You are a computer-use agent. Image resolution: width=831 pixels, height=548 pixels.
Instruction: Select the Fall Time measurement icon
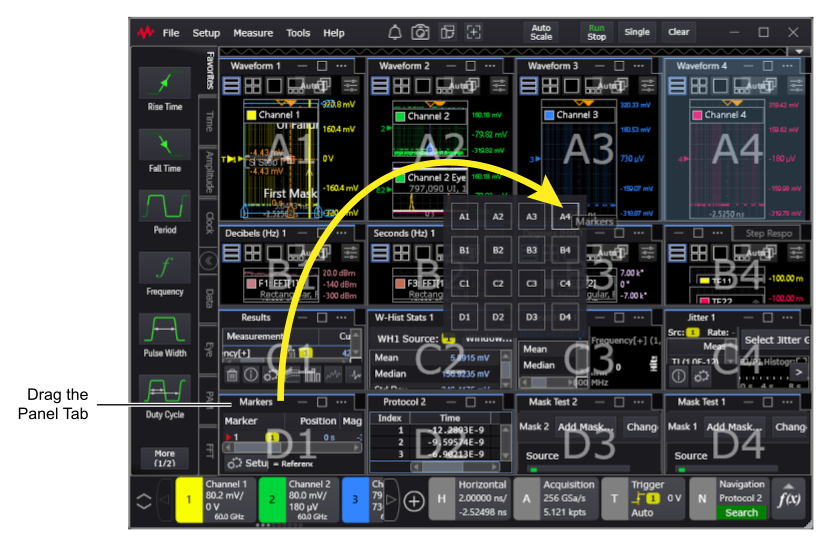point(164,146)
